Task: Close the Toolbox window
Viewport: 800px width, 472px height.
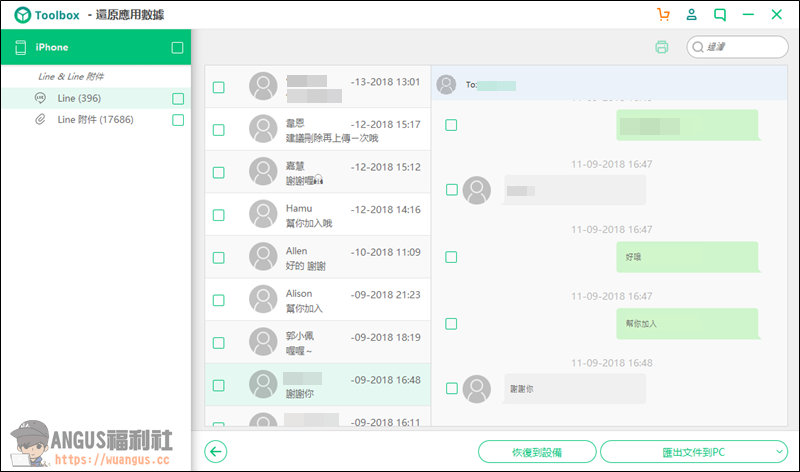Action: [777, 14]
